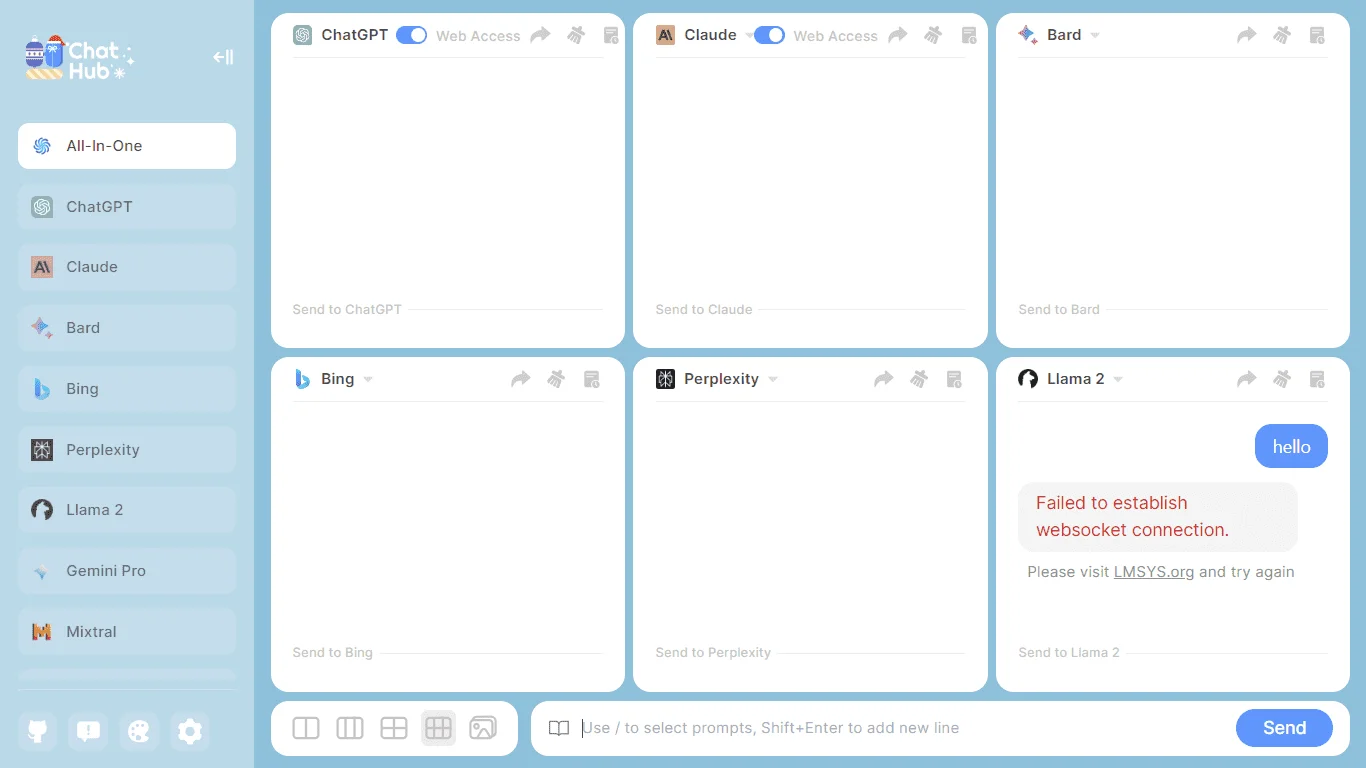
Task: Expand the Bing model dropdown
Action: coord(368,379)
